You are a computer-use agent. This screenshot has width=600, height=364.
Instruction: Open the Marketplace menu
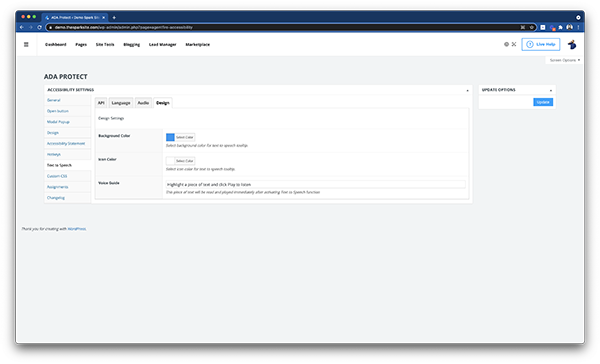[x=197, y=44]
